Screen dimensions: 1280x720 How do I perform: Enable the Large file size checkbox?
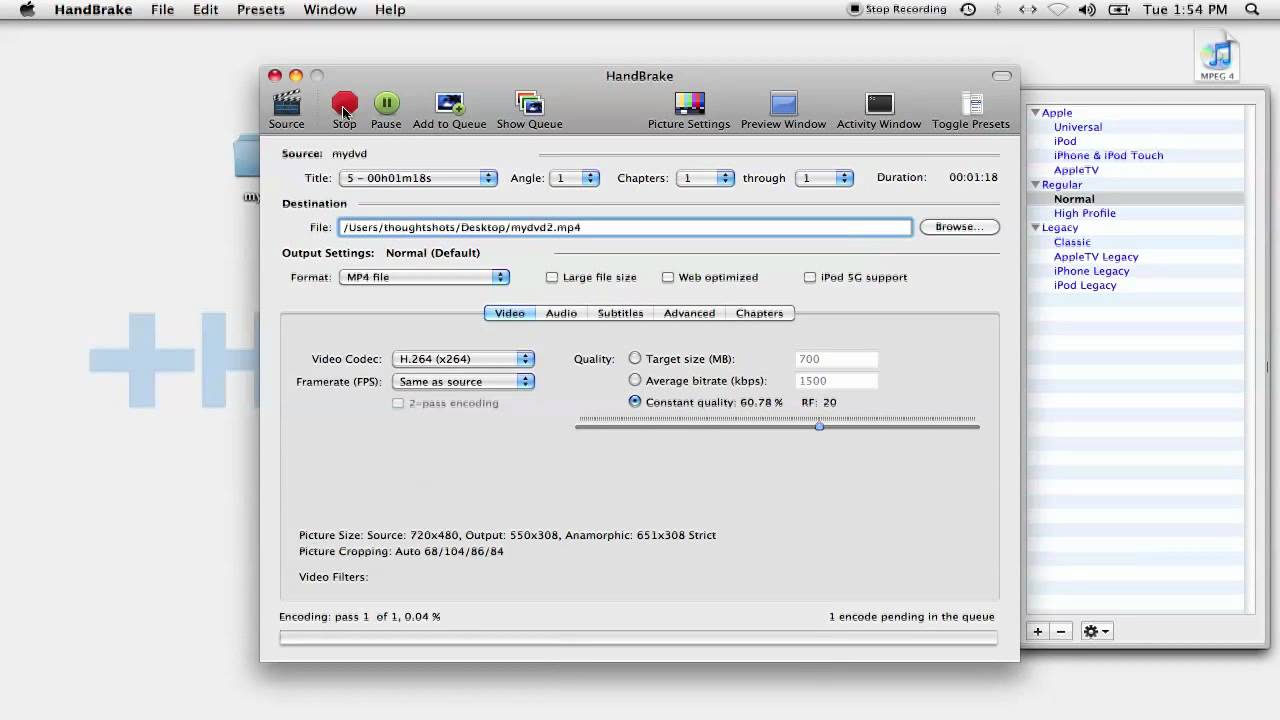552,277
